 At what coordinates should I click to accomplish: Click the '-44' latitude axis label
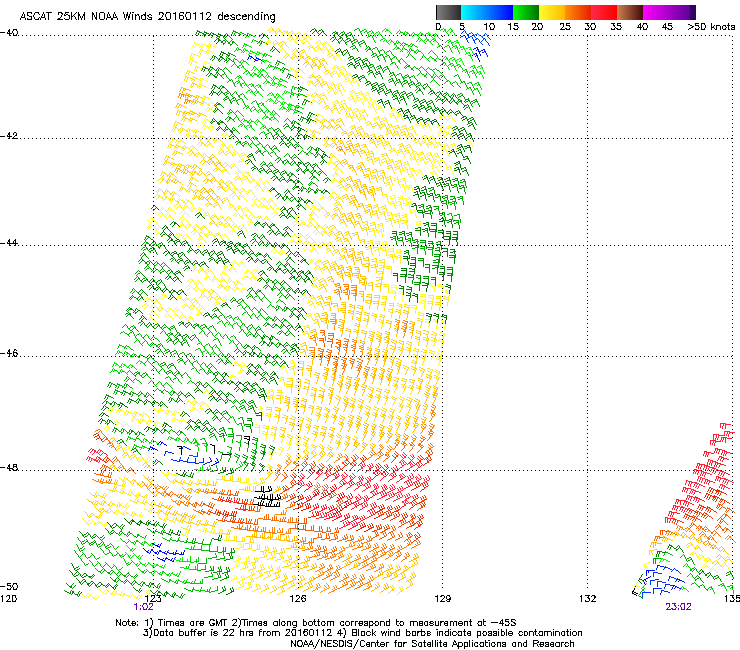click(9, 243)
